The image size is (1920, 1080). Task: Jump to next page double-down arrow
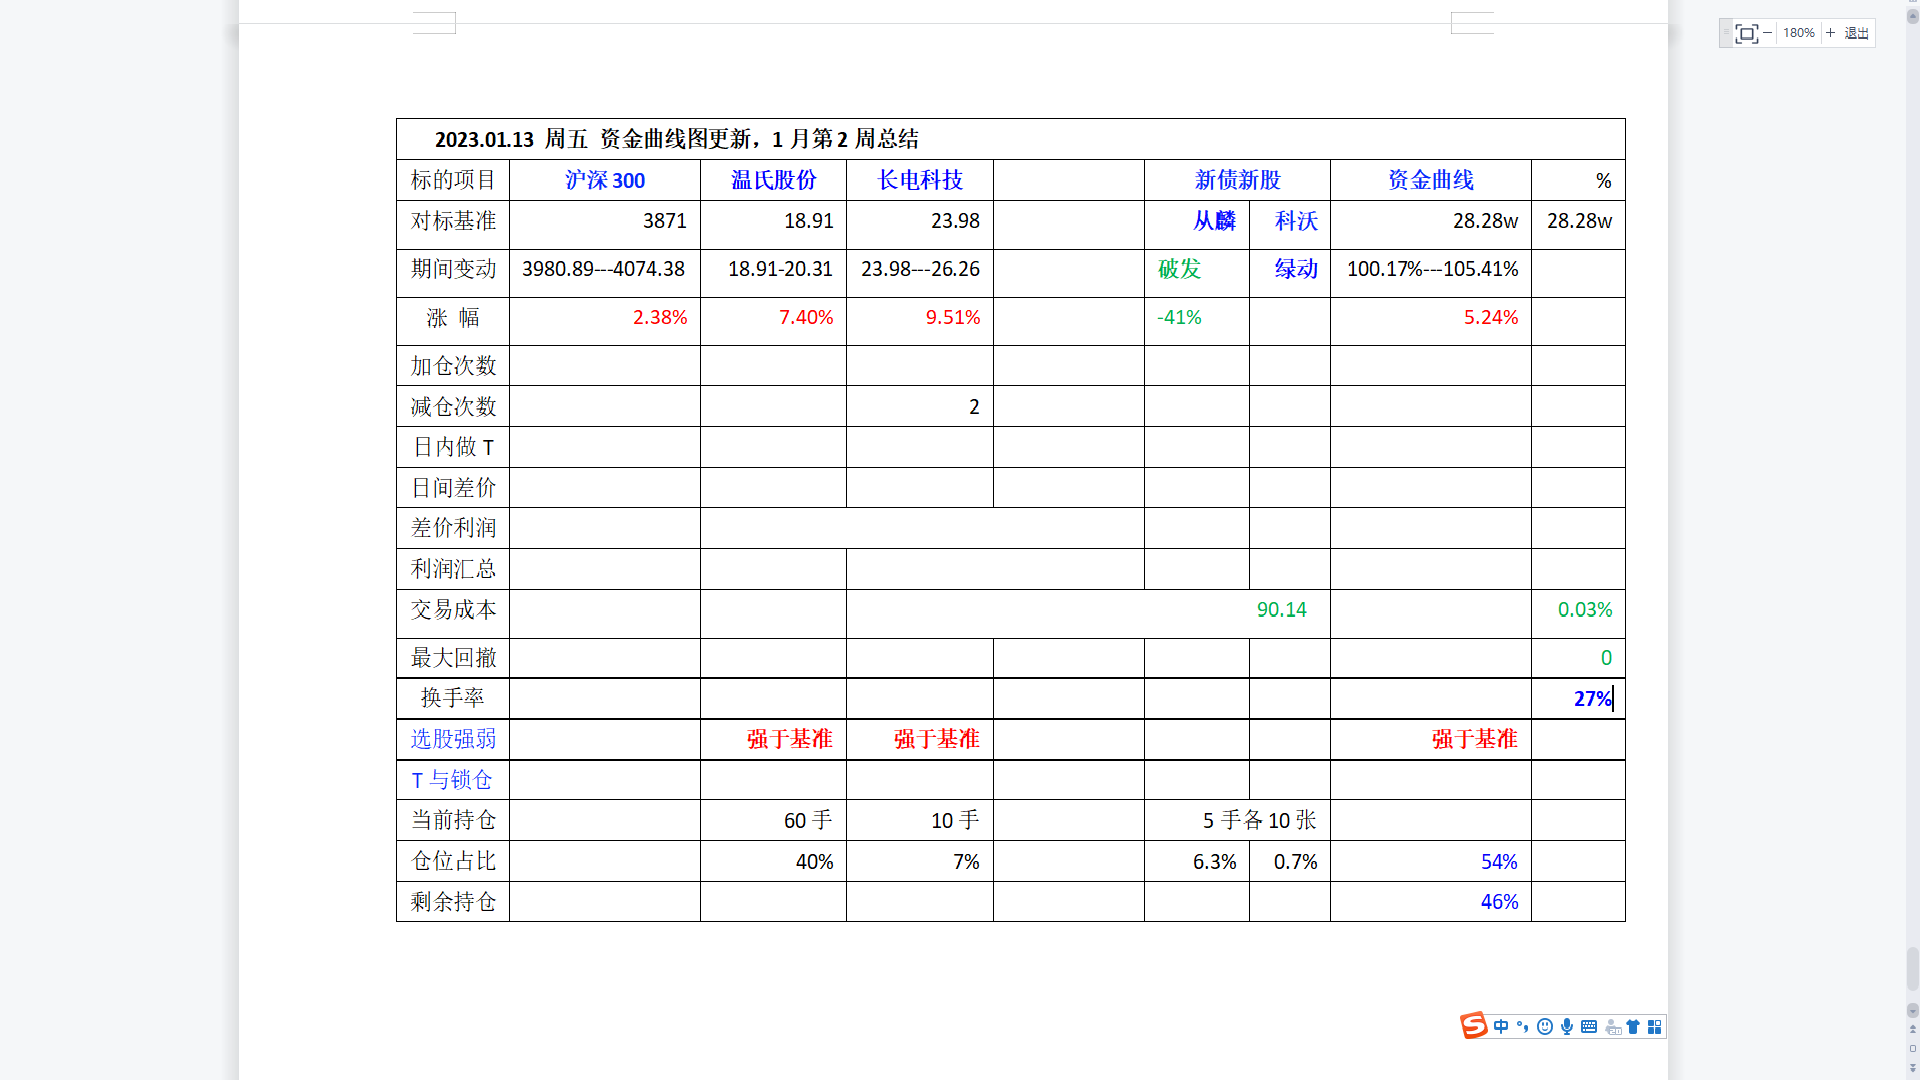[1913, 1068]
